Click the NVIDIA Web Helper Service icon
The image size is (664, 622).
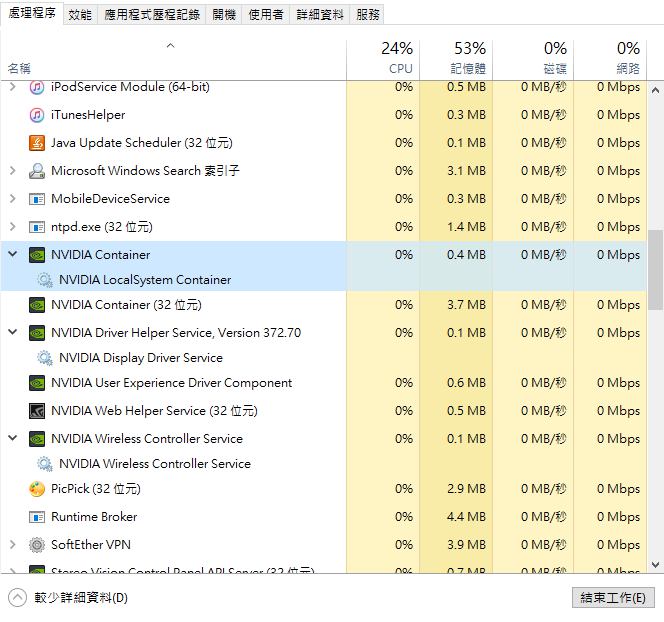pos(37,411)
